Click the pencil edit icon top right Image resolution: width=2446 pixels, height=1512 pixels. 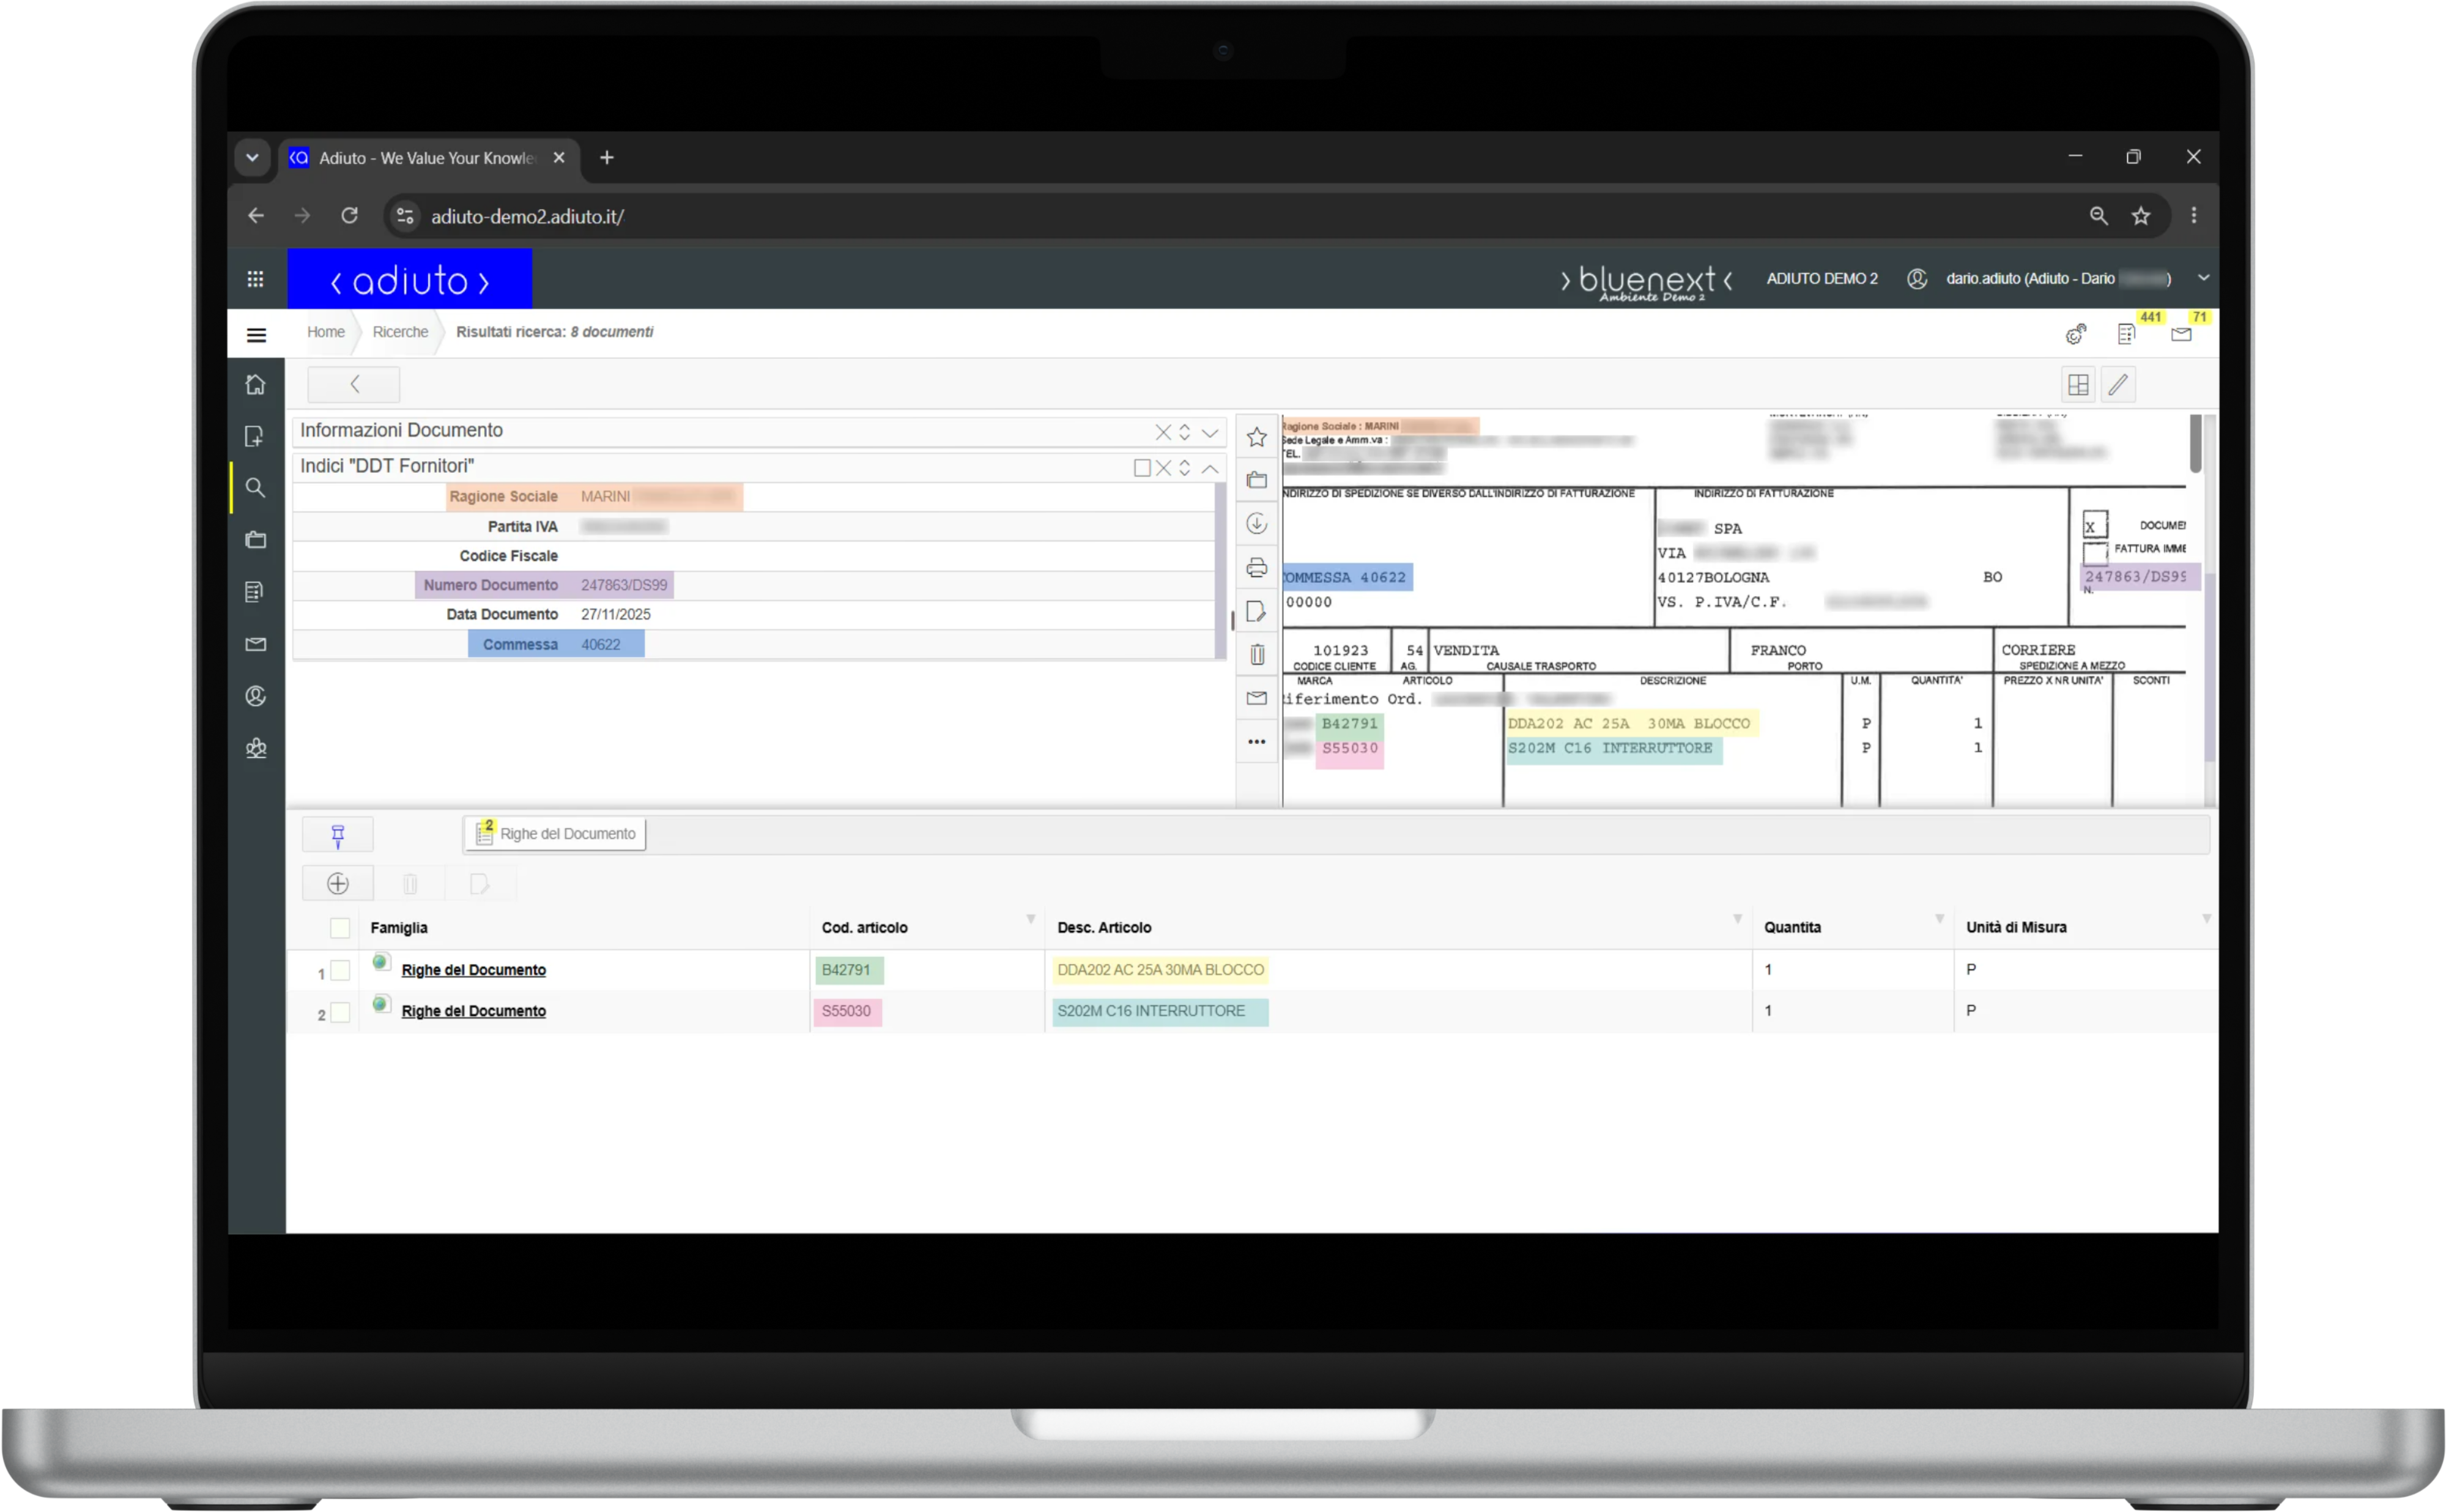tap(2118, 385)
